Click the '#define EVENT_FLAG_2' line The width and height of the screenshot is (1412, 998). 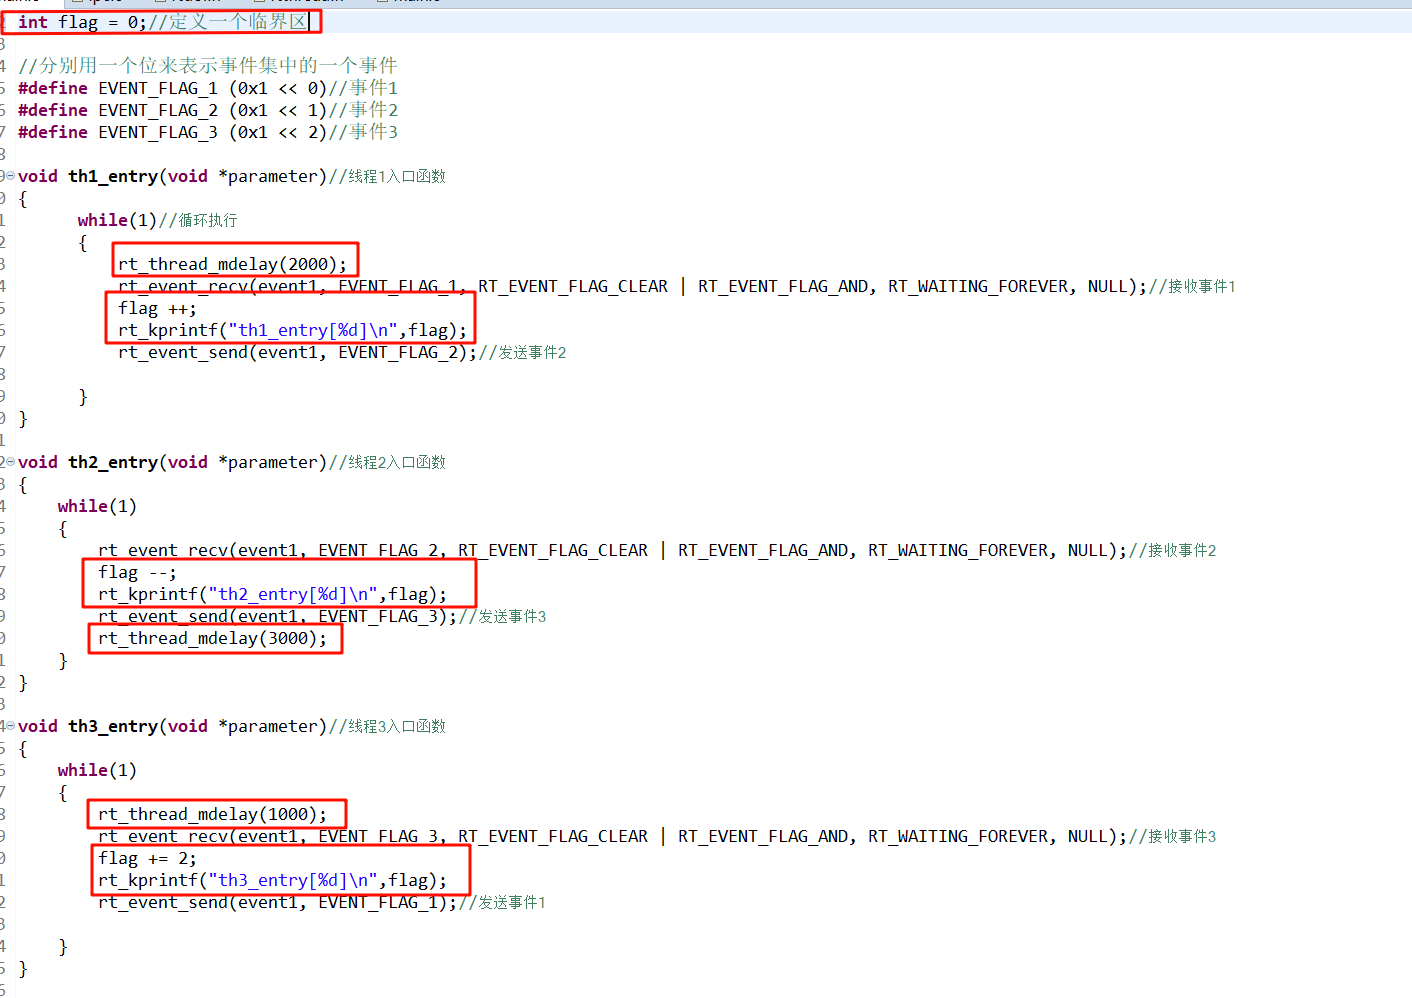coord(207,110)
